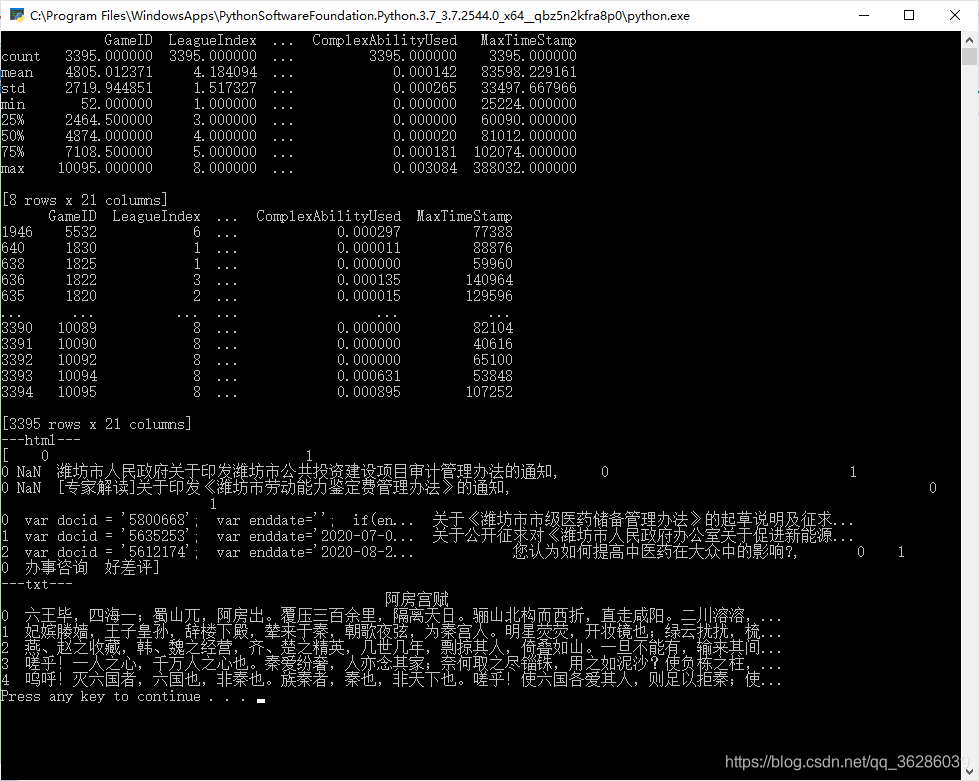
Task: Click the MaxTimeStamp column header
Action: coord(527,40)
